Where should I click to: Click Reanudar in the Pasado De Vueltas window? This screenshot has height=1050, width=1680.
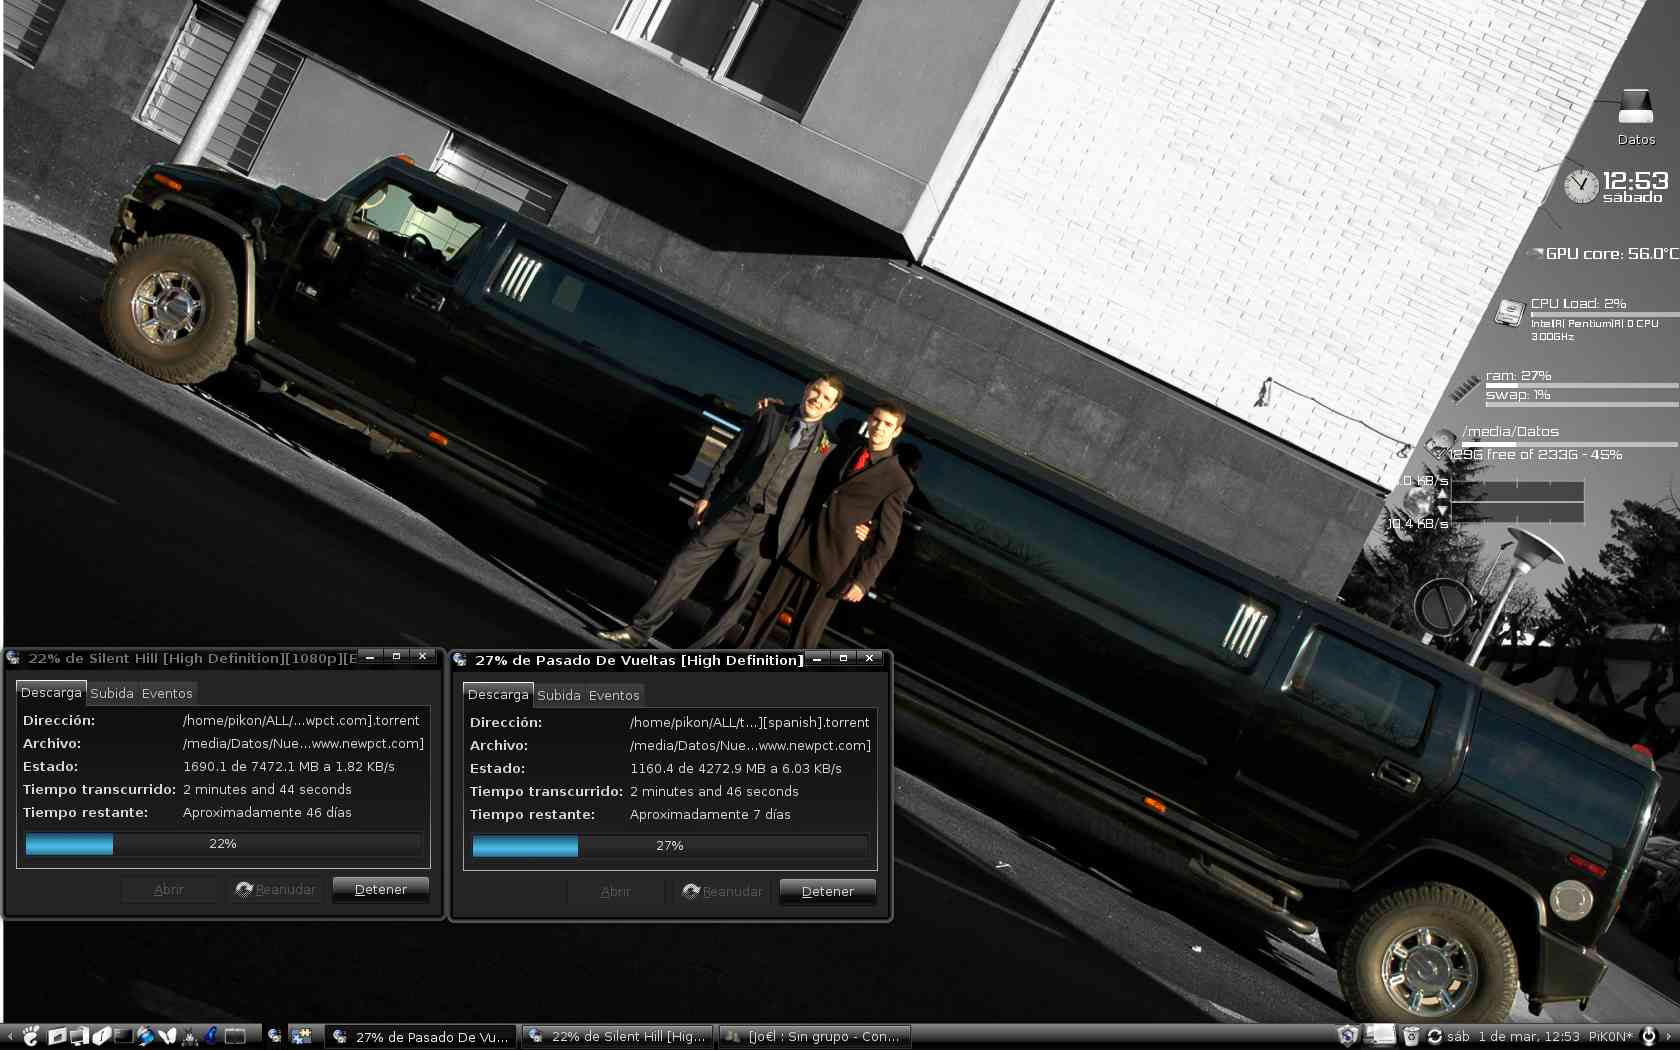click(722, 891)
